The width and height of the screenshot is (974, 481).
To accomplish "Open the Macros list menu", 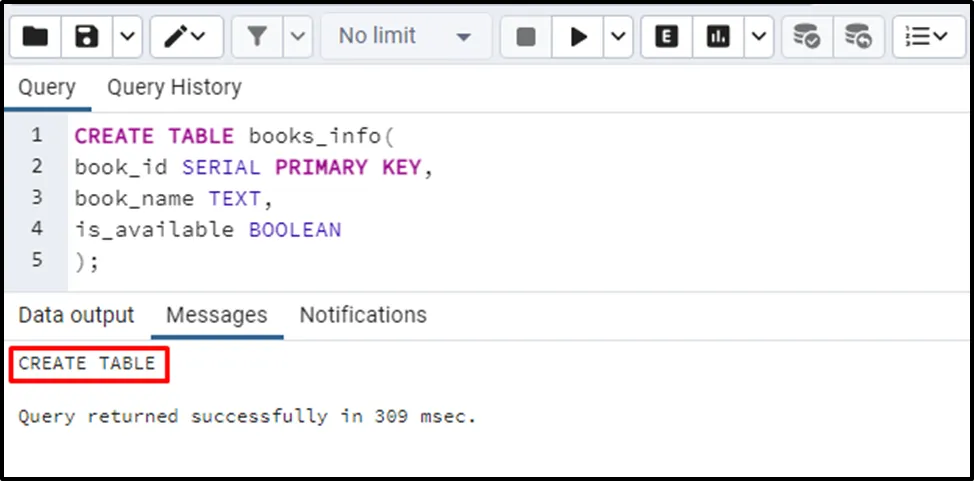I will 927,37.
